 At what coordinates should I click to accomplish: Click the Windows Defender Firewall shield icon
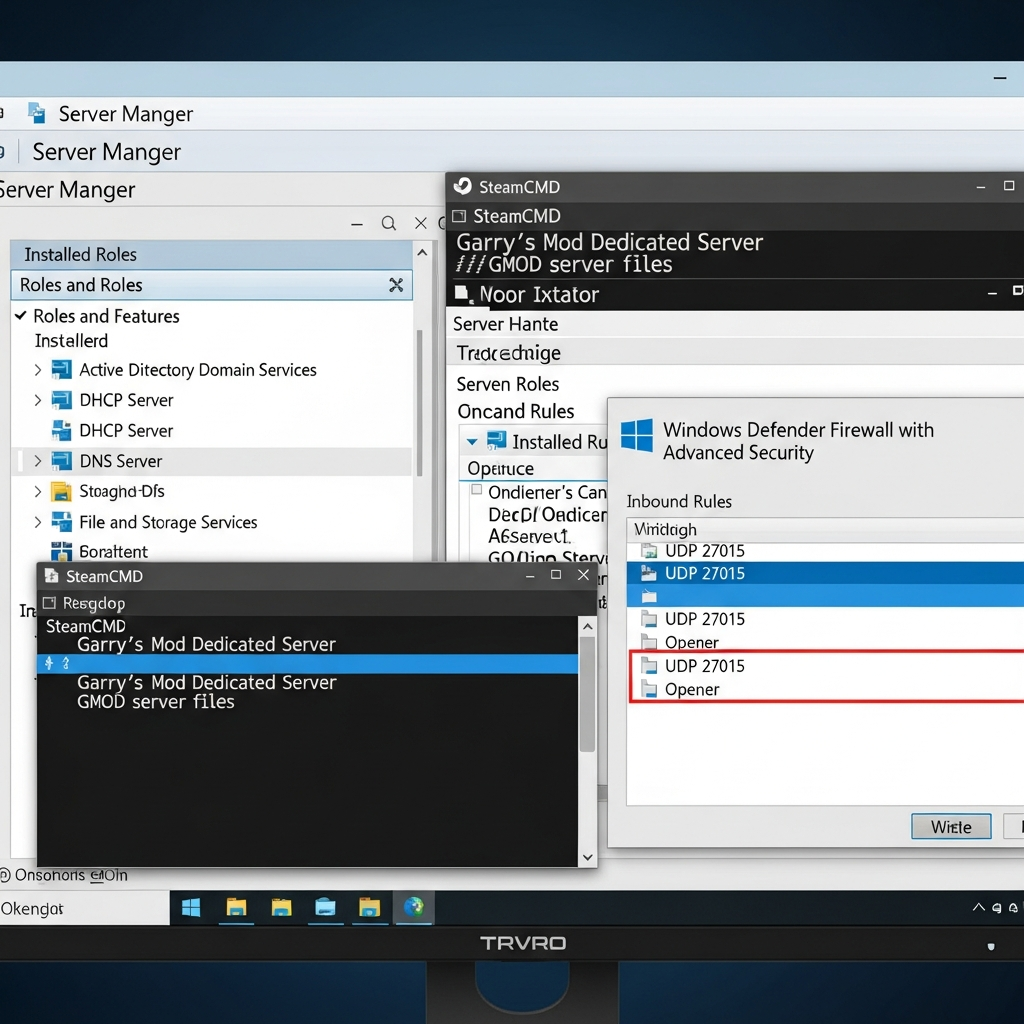click(x=637, y=436)
